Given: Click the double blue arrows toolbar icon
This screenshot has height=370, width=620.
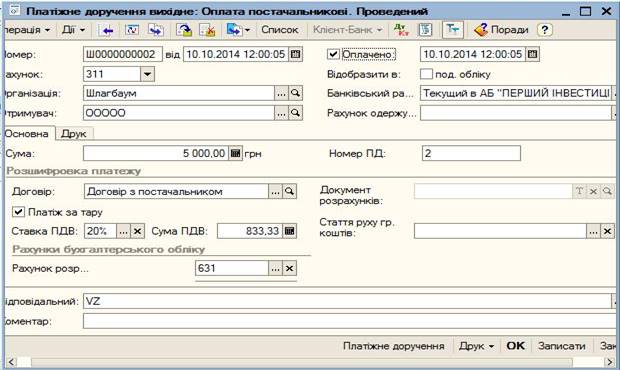Looking at the screenshot, I should coord(156,30).
